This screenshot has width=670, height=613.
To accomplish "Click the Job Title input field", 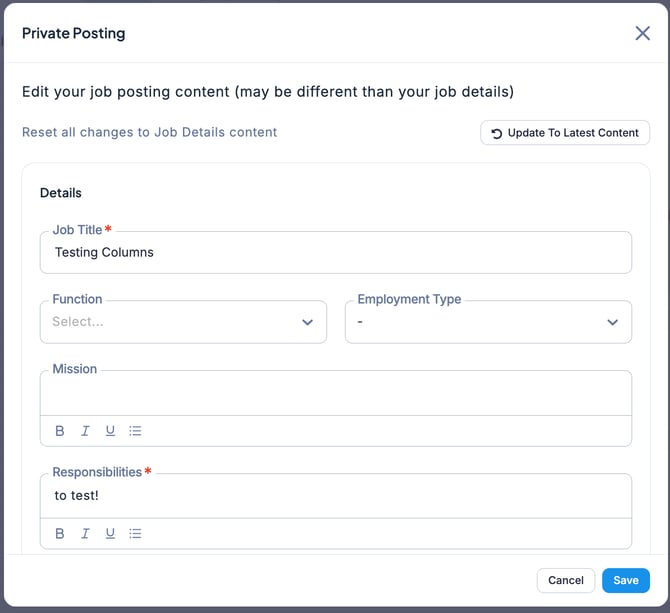I will pyautogui.click(x=335, y=253).
